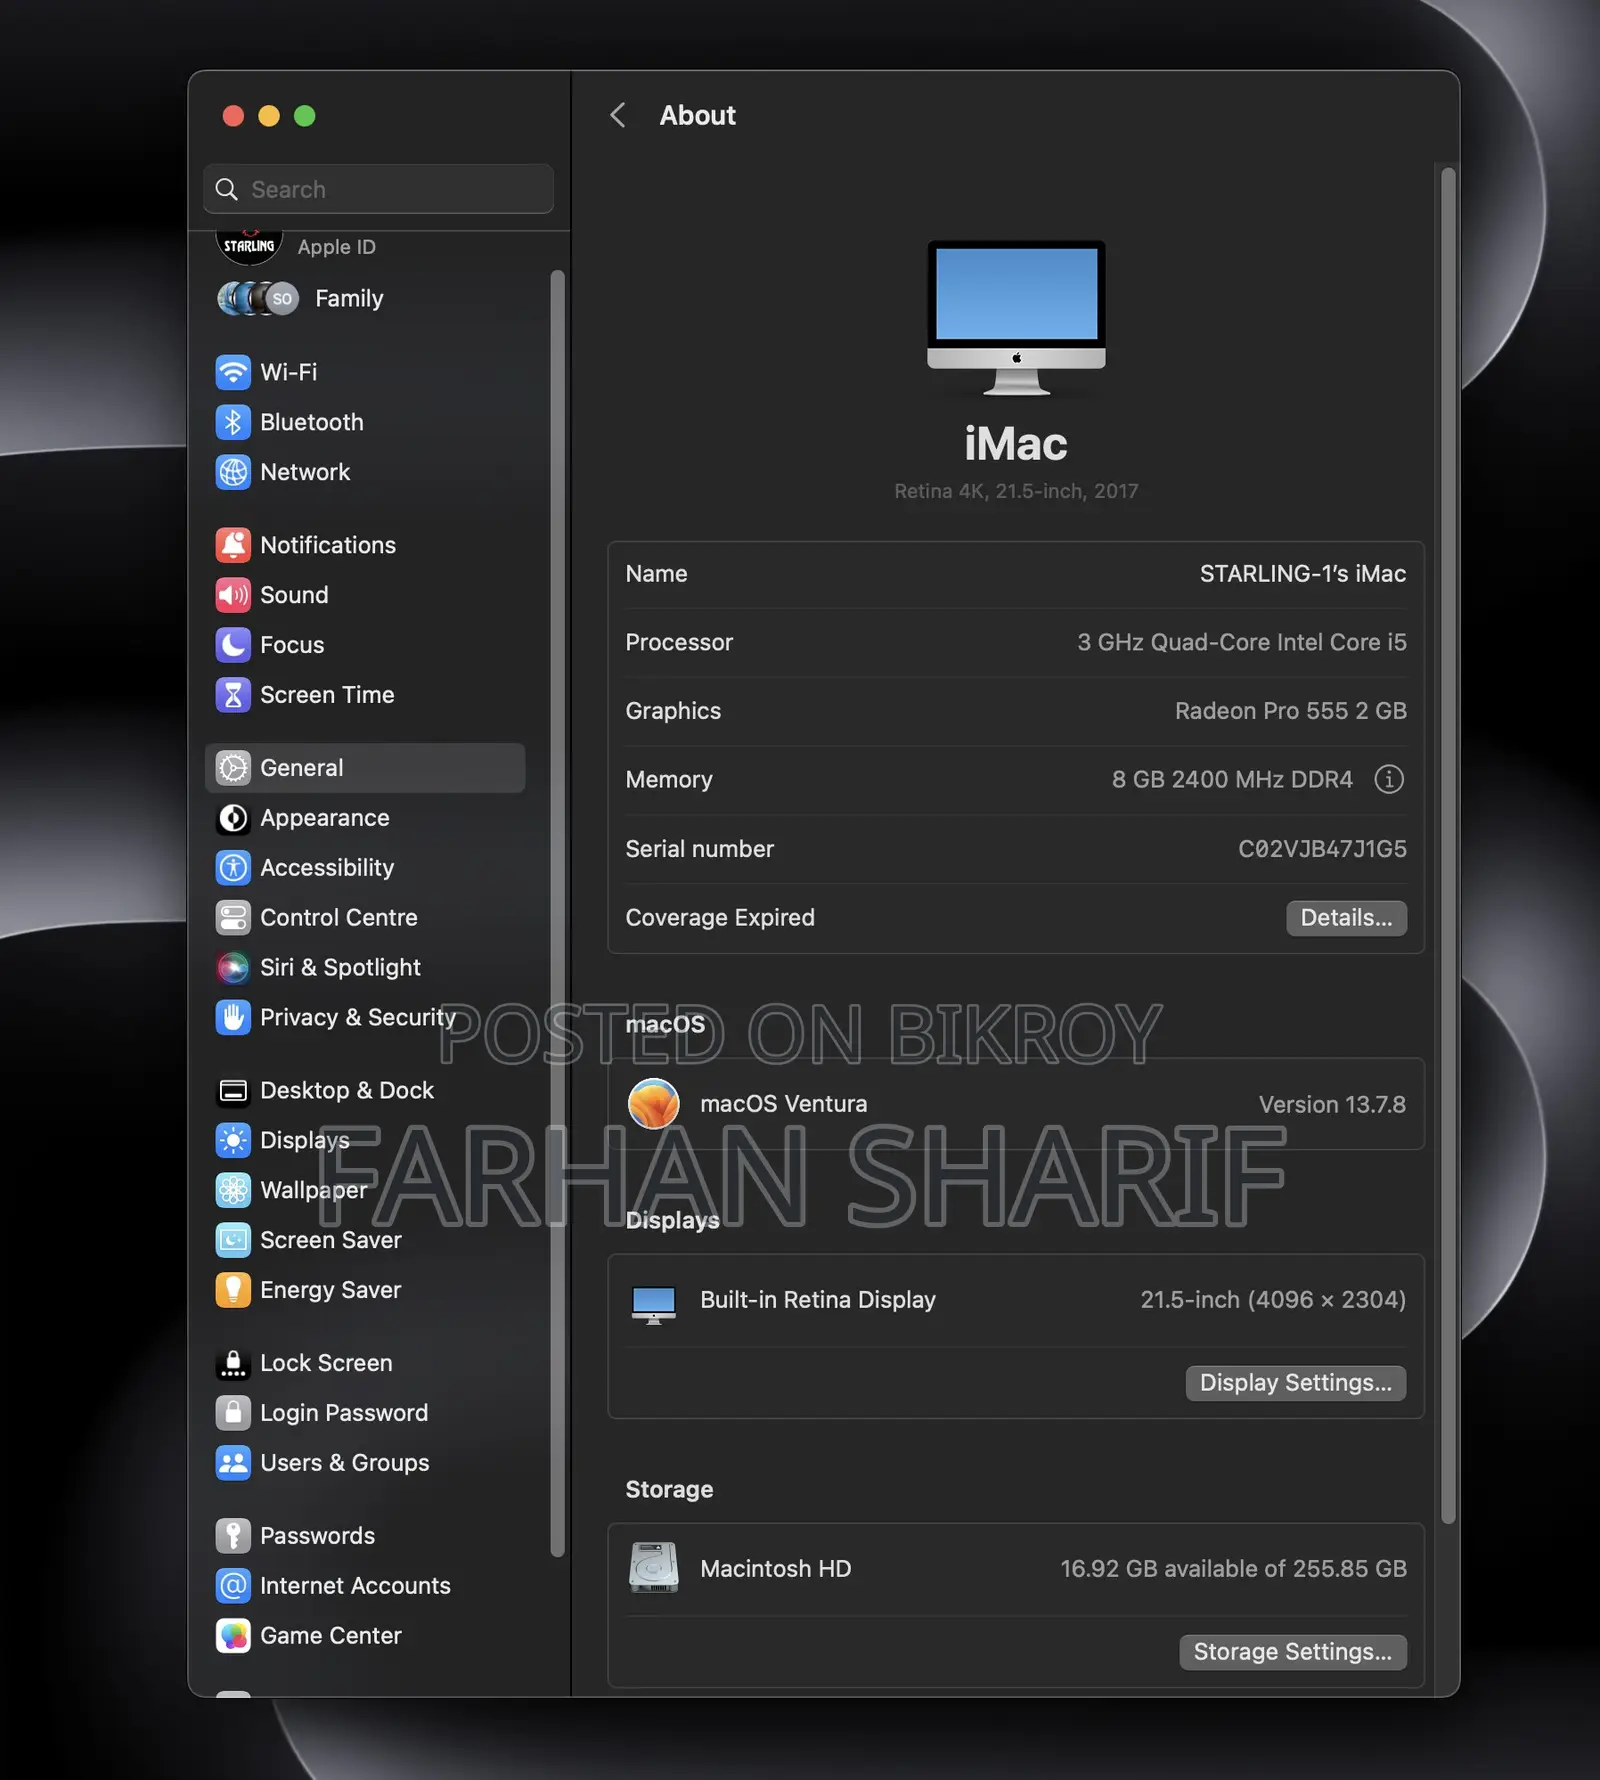Click the Desktop & Dock icon
This screenshot has width=1600, height=1780.
pos(233,1091)
